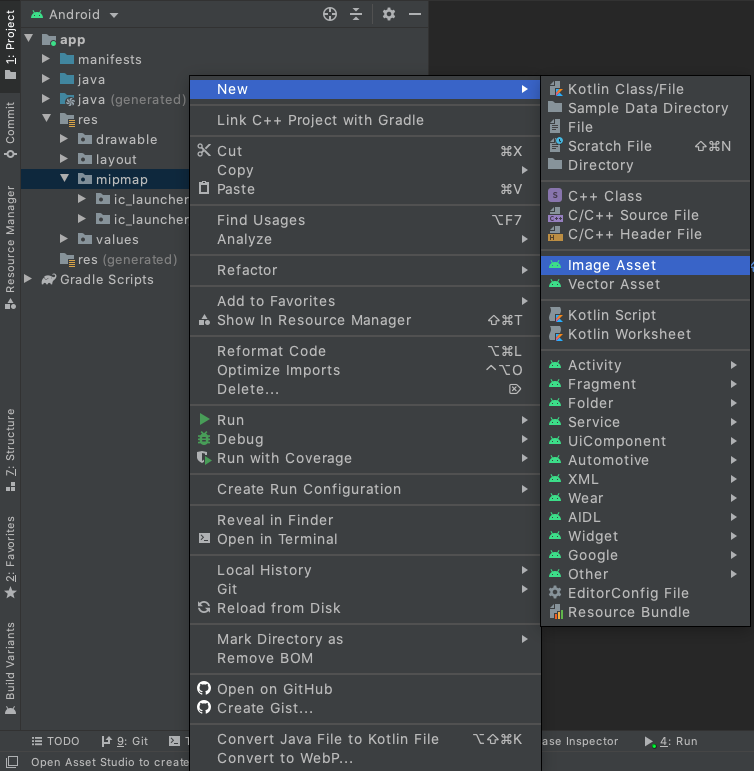
Task: Click the Sample Data Directory folder icon
Action: coord(555,107)
